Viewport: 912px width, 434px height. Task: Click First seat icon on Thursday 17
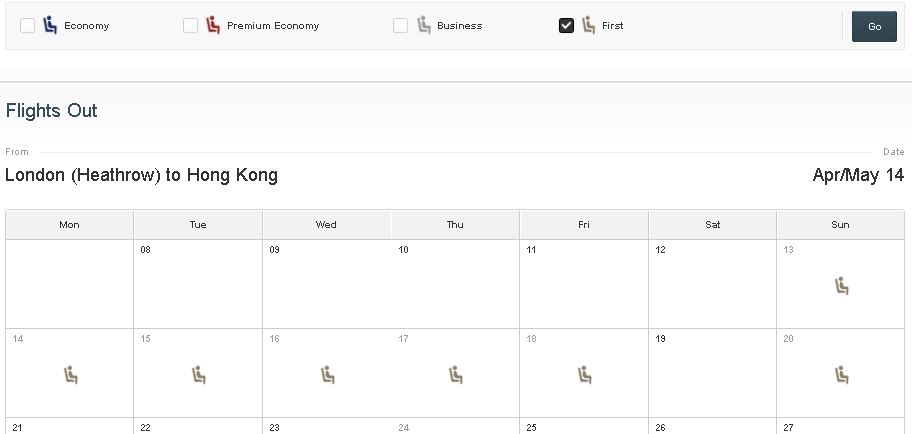456,375
